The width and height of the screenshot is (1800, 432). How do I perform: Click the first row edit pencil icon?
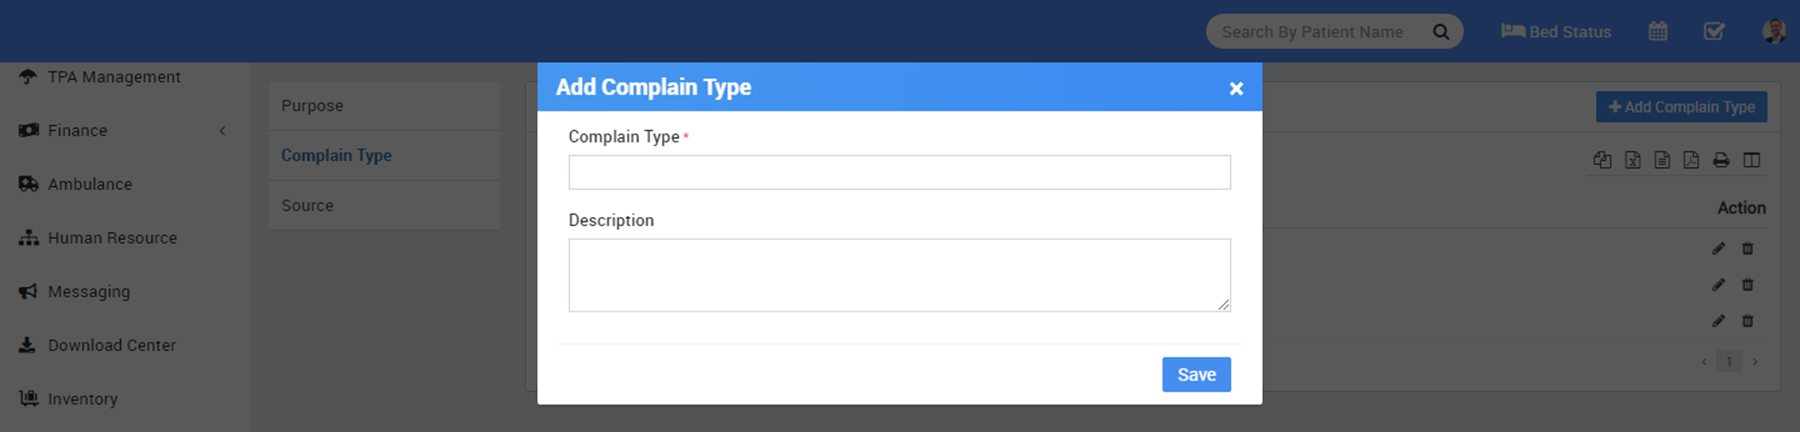(x=1718, y=248)
